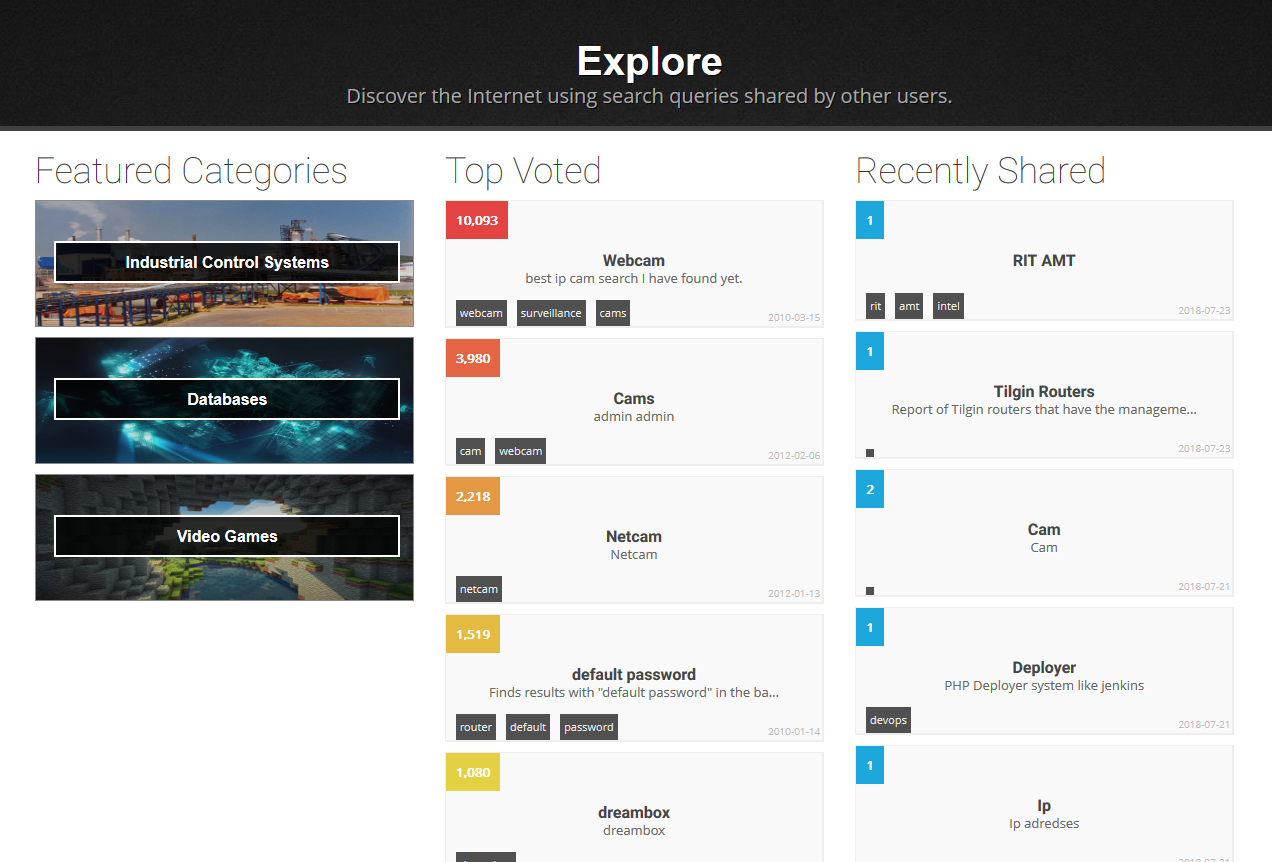Select the 'intel' tag
This screenshot has height=862, width=1272.
coord(948,306)
